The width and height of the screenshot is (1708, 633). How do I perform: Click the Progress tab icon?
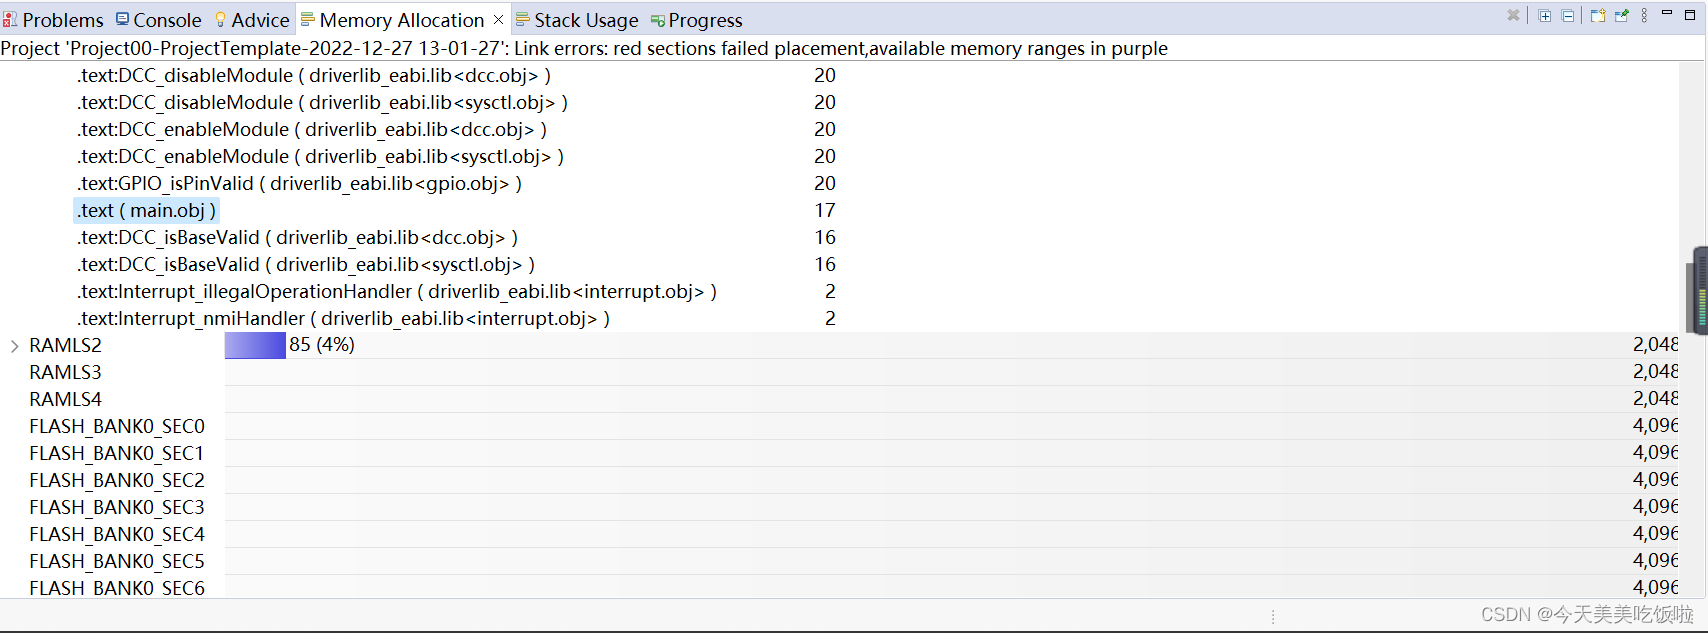657,19
